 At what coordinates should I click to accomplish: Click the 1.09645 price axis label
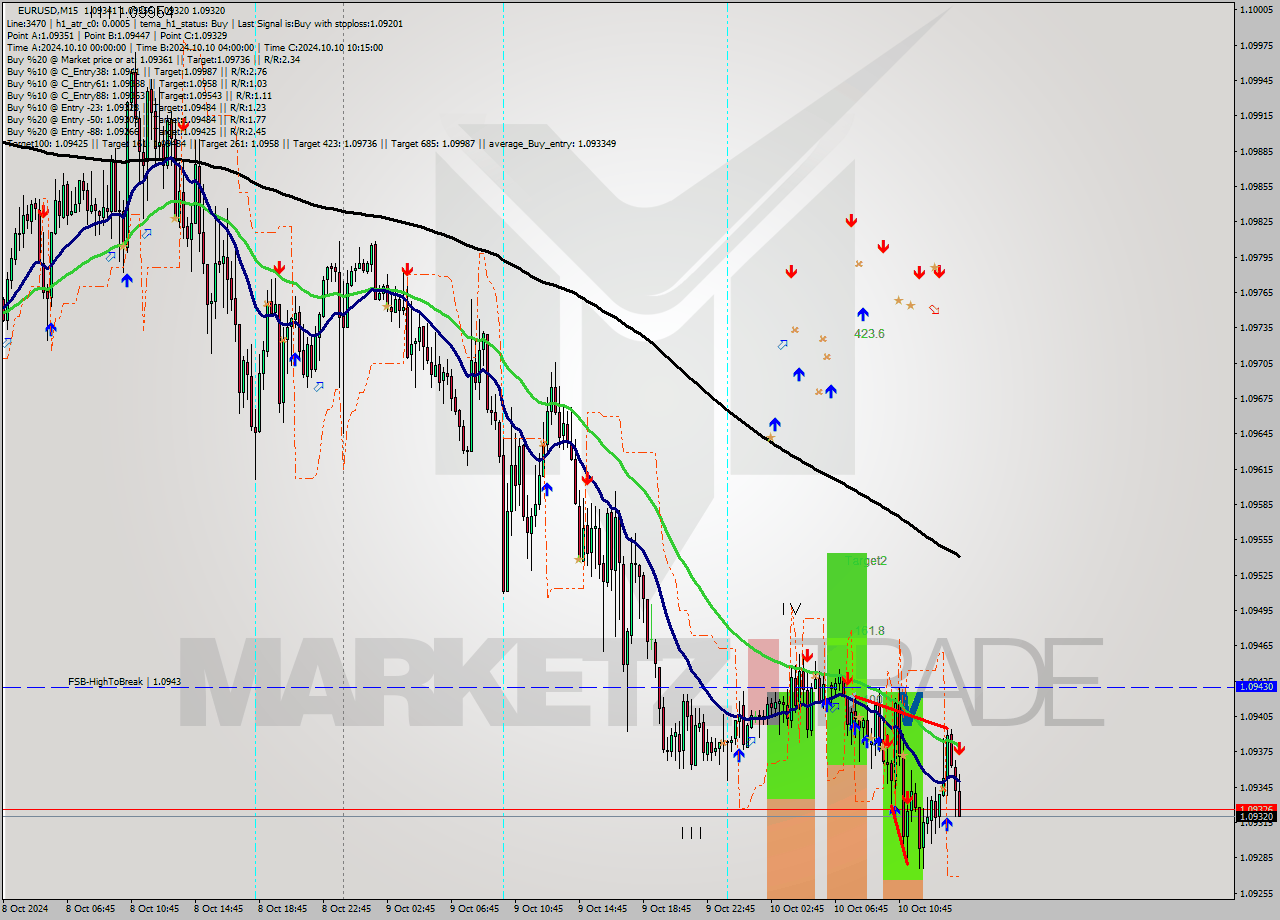(1256, 433)
